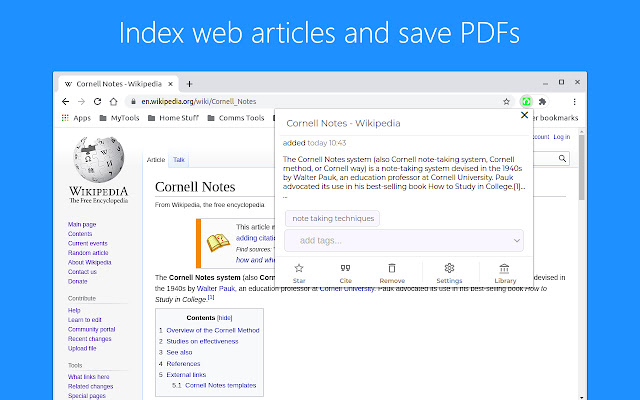Open the Recent changes link
640x400 pixels.
click(x=89, y=339)
